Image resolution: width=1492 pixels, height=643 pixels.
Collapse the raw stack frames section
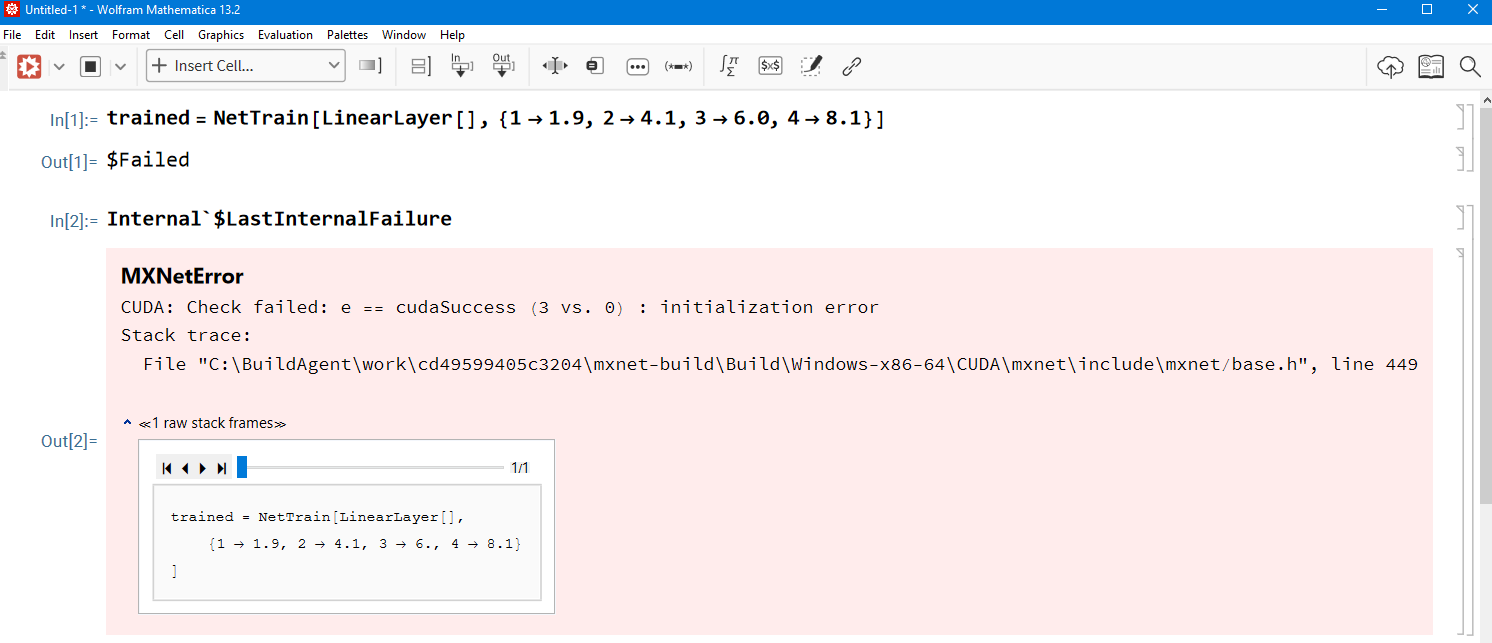point(127,423)
